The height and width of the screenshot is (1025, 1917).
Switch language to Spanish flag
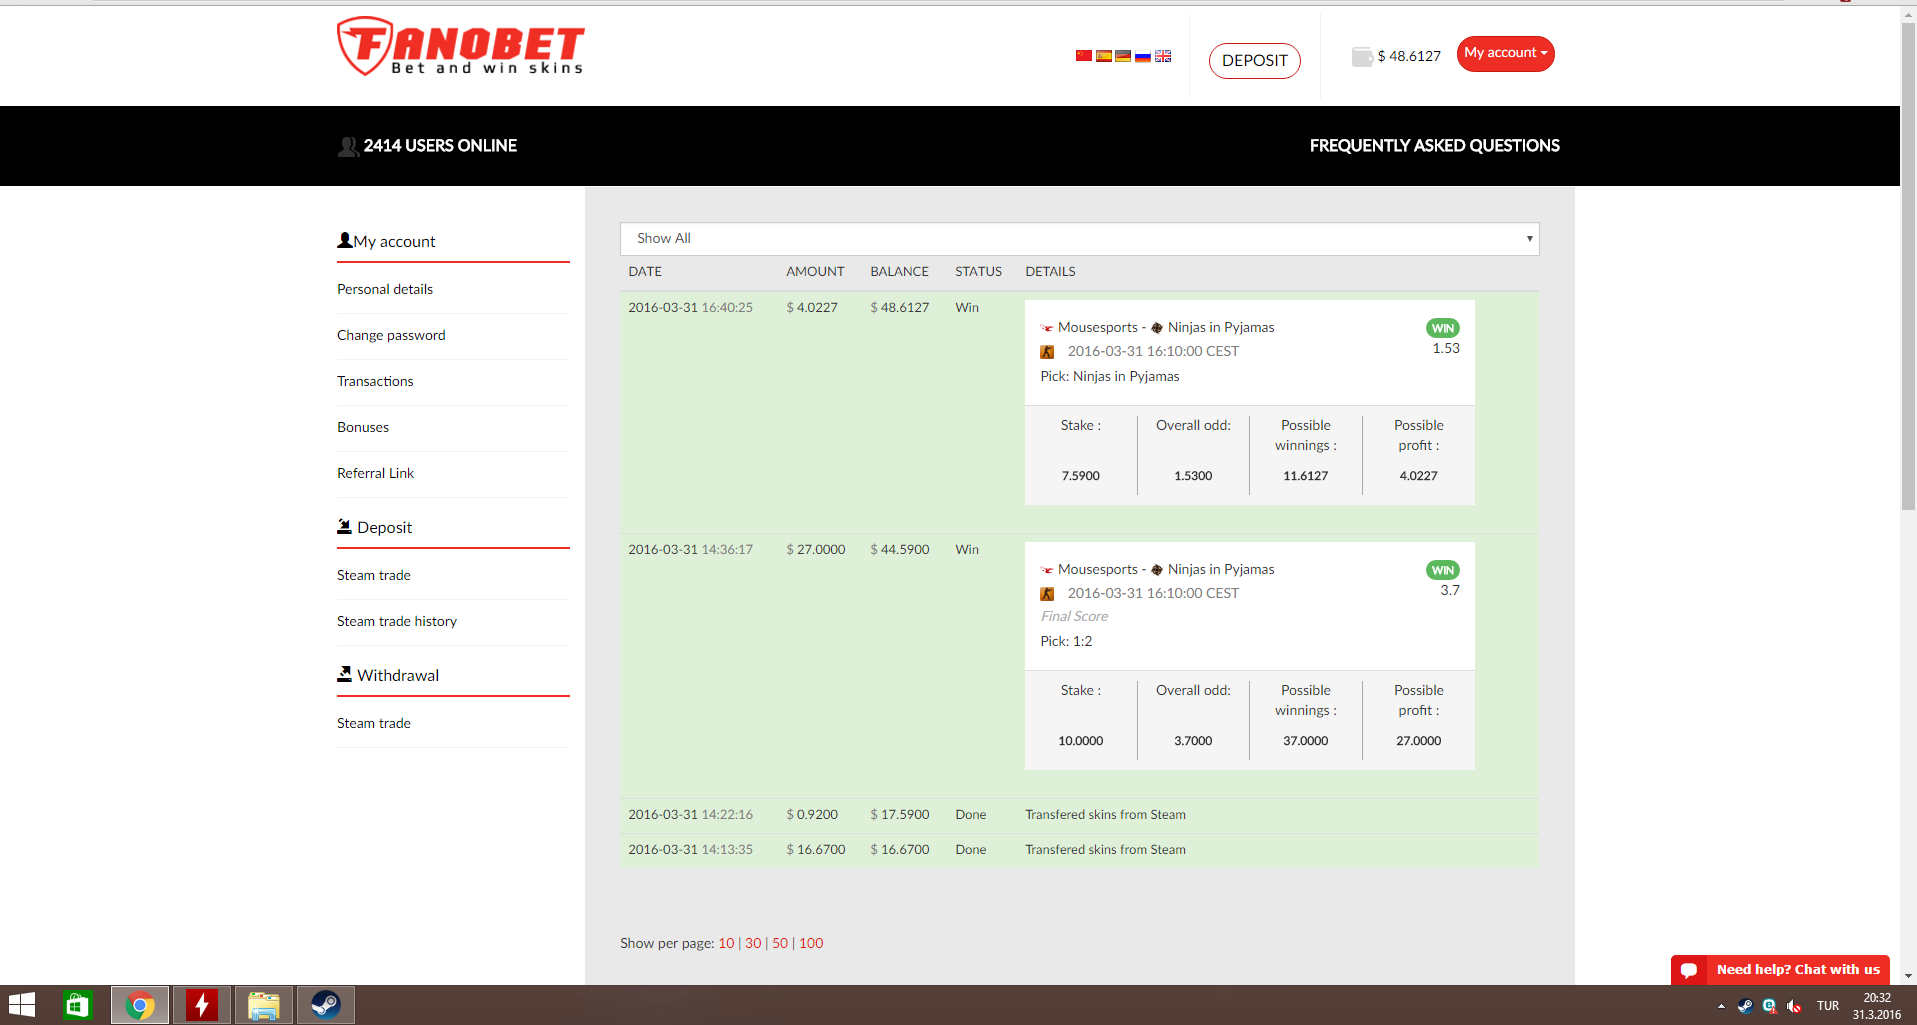click(1104, 56)
